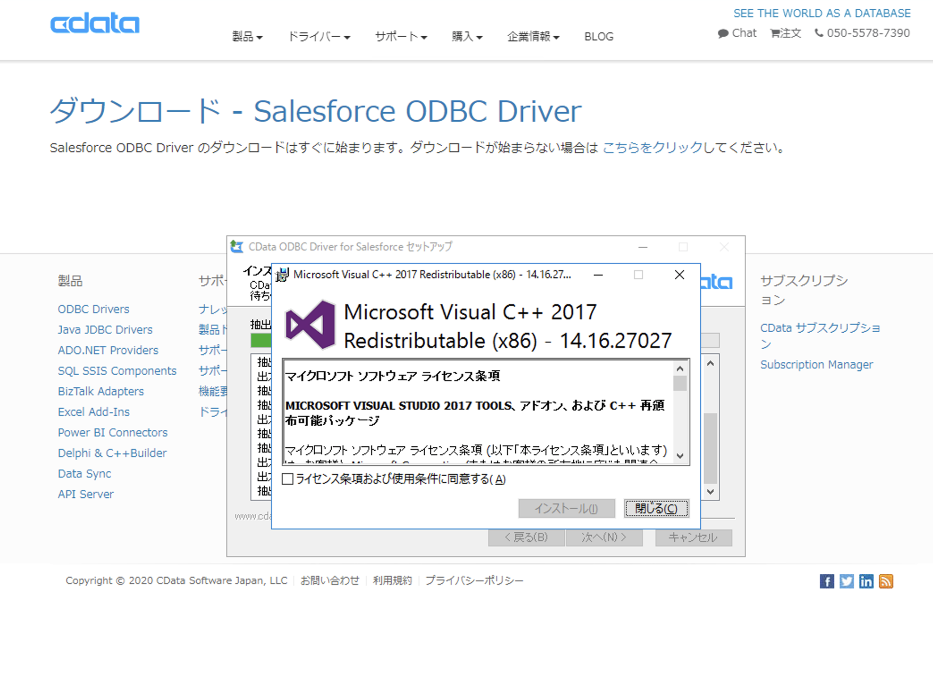
Task: Open the ADO.NET Providers link
Action: 108,350
